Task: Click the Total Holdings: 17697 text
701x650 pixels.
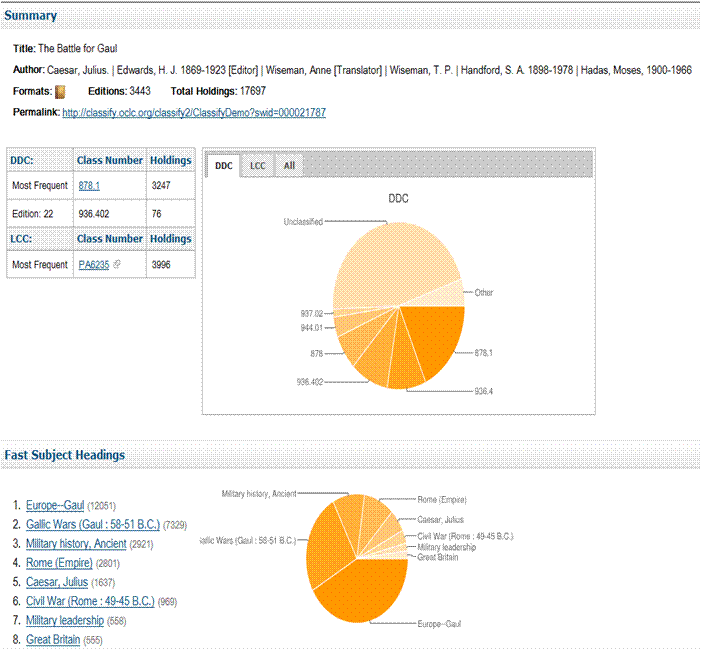Action: (x=218, y=91)
